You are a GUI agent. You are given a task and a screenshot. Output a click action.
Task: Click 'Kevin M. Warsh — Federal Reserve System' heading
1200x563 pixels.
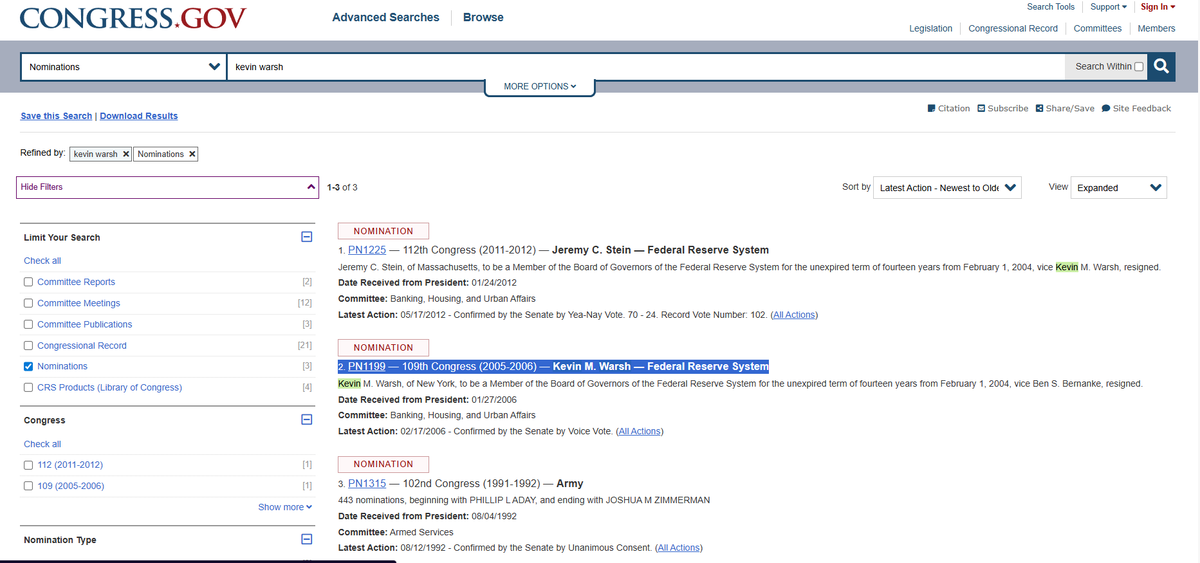point(660,367)
